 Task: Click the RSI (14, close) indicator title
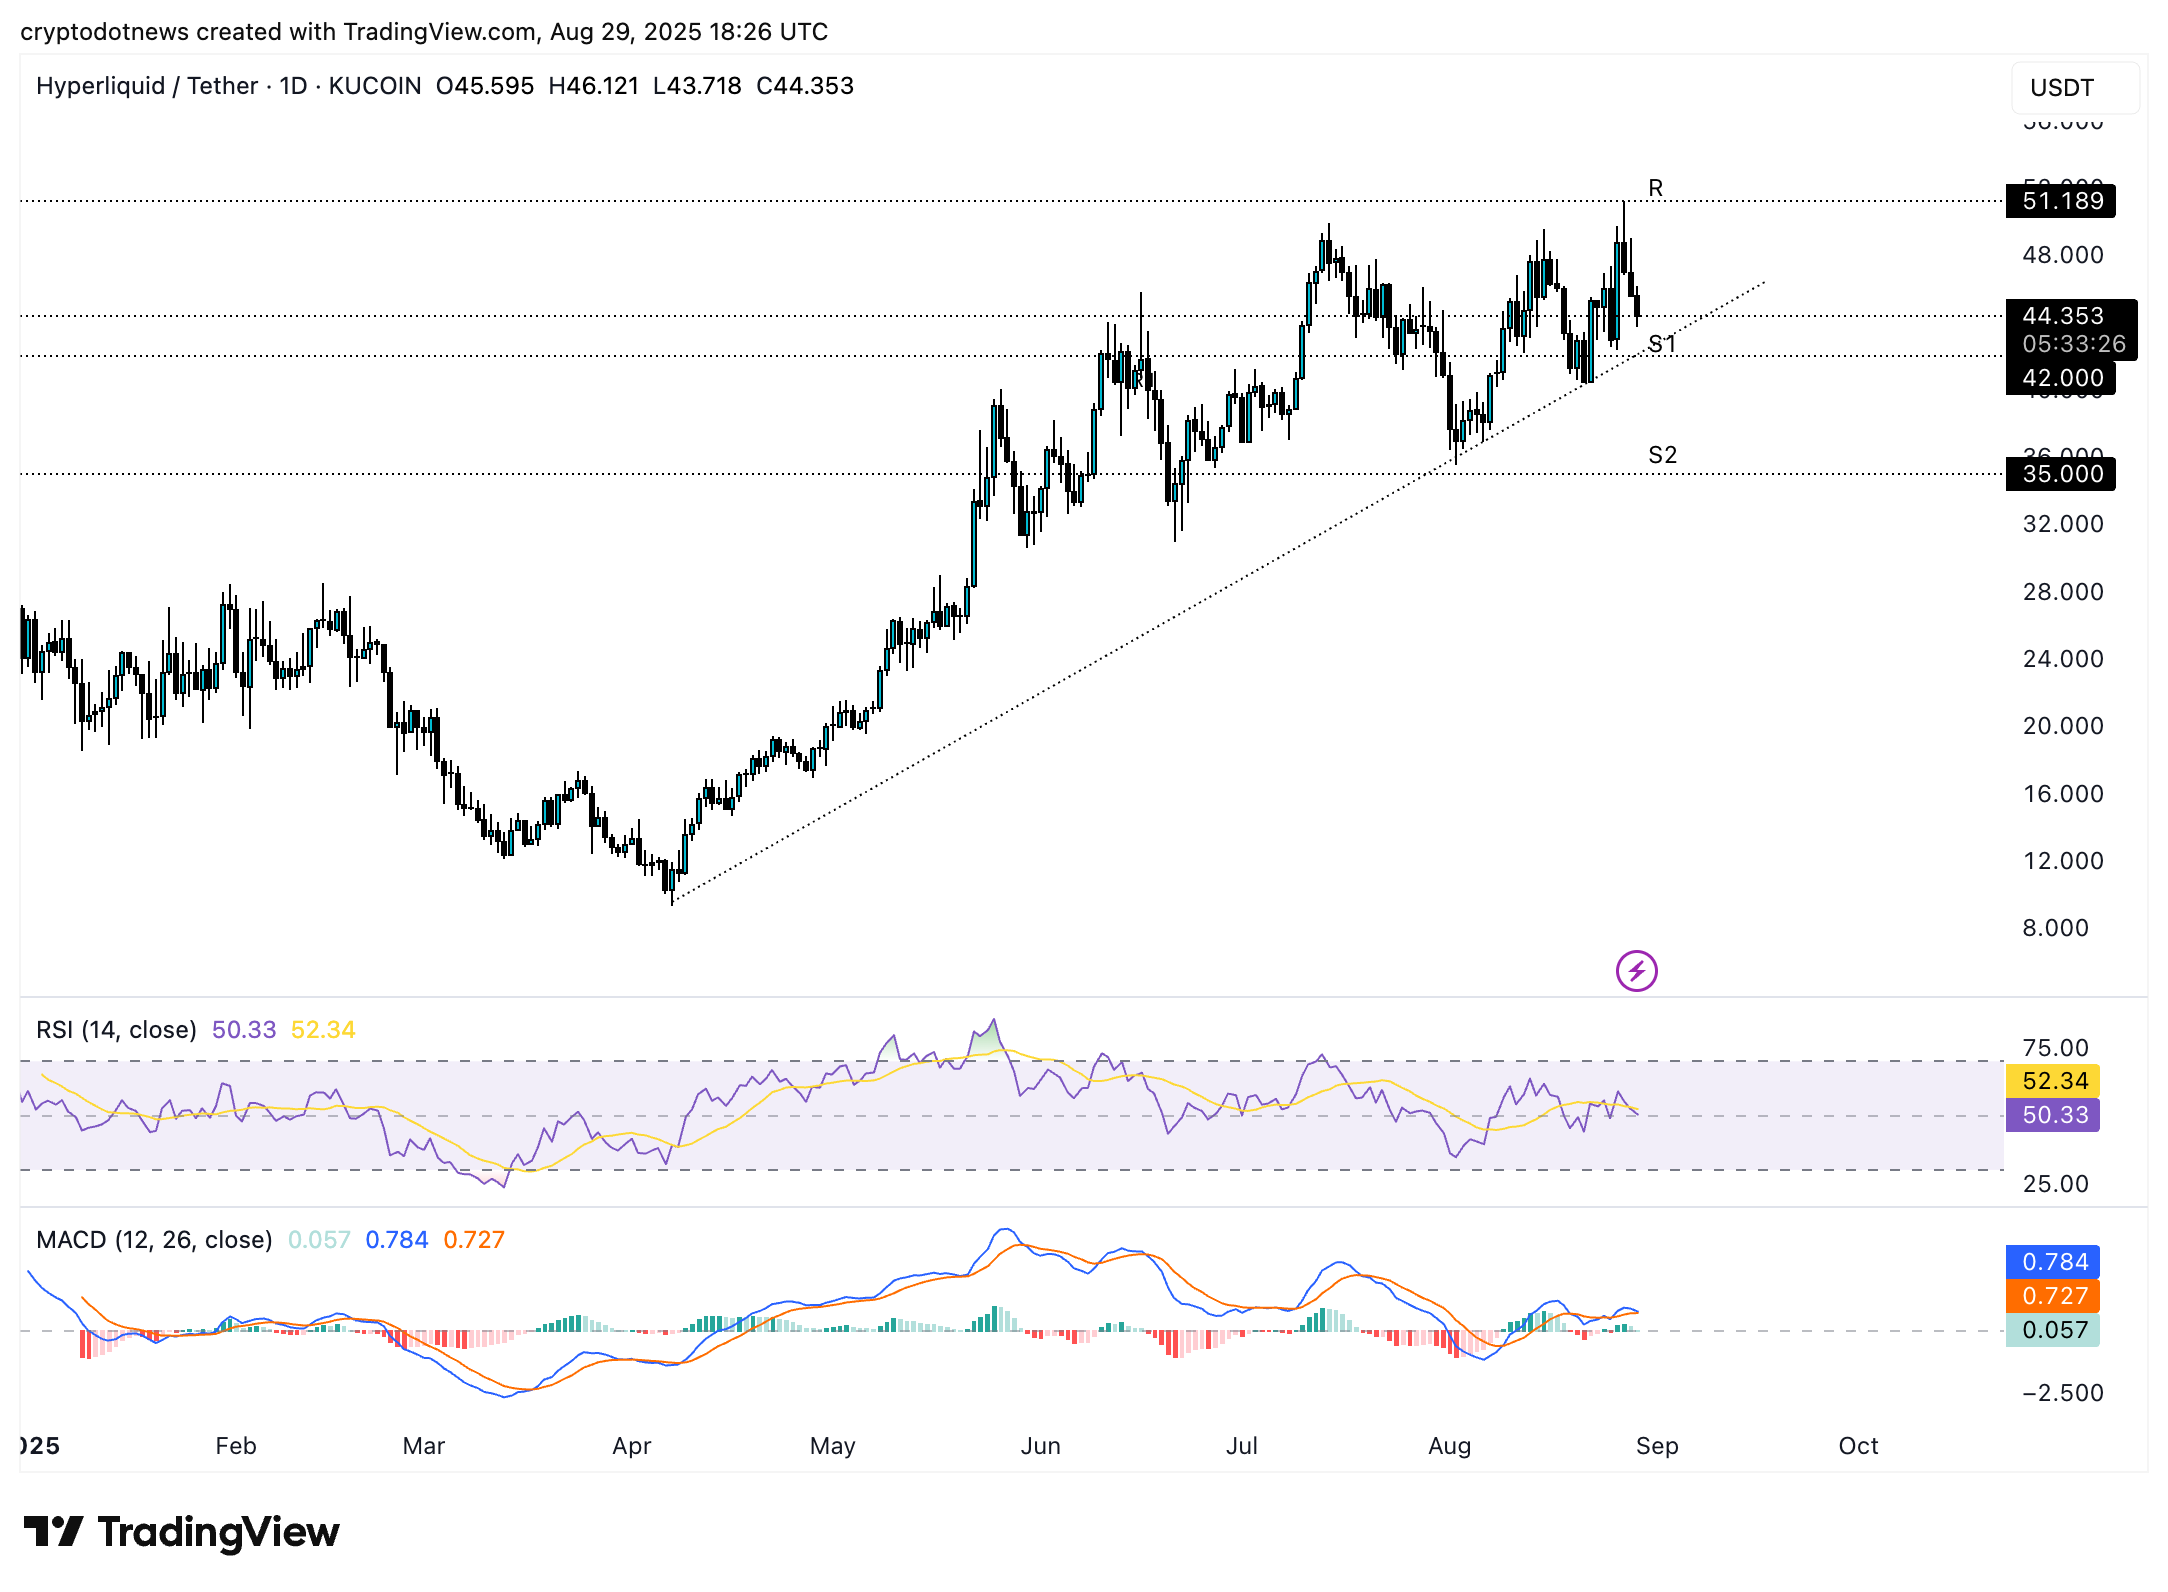pos(116,1030)
